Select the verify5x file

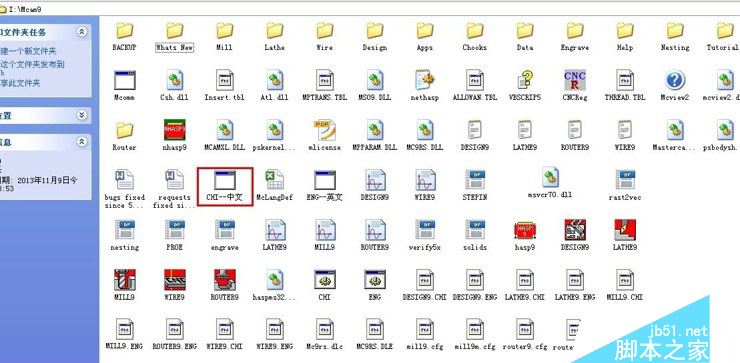tap(425, 230)
